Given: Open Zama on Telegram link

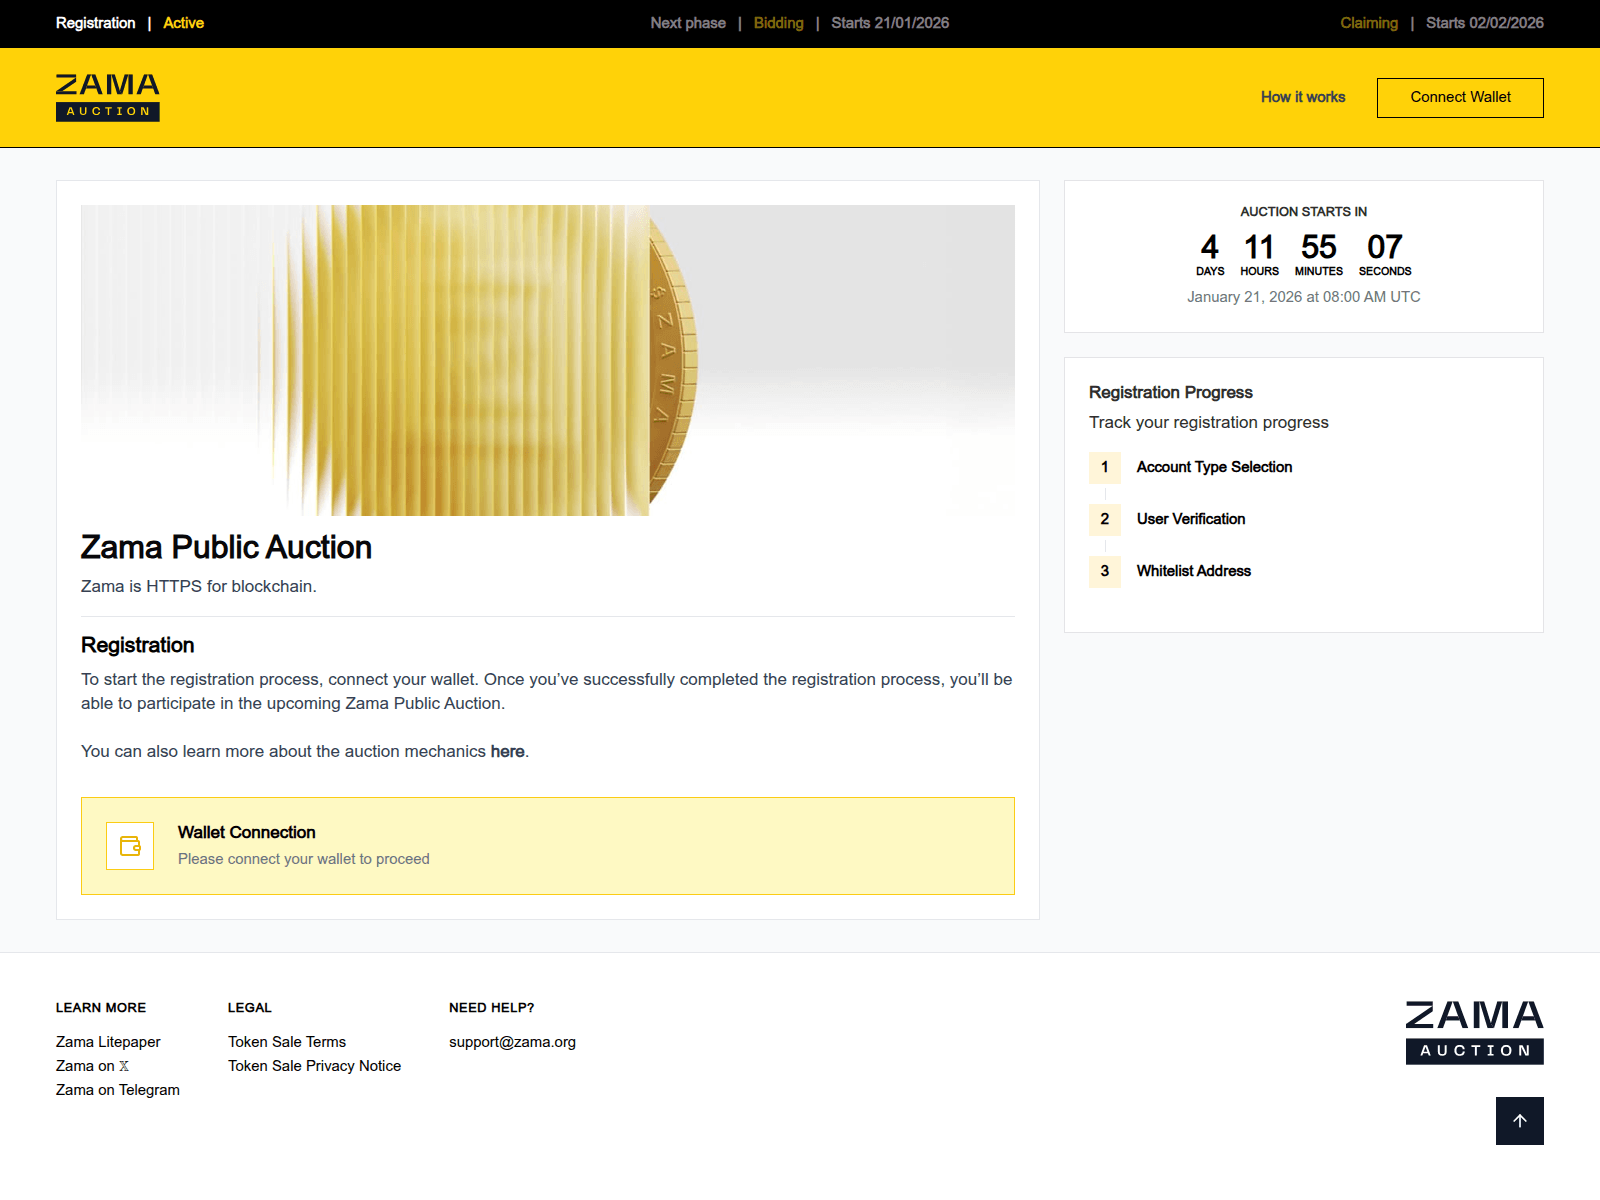Looking at the screenshot, I should [118, 1090].
